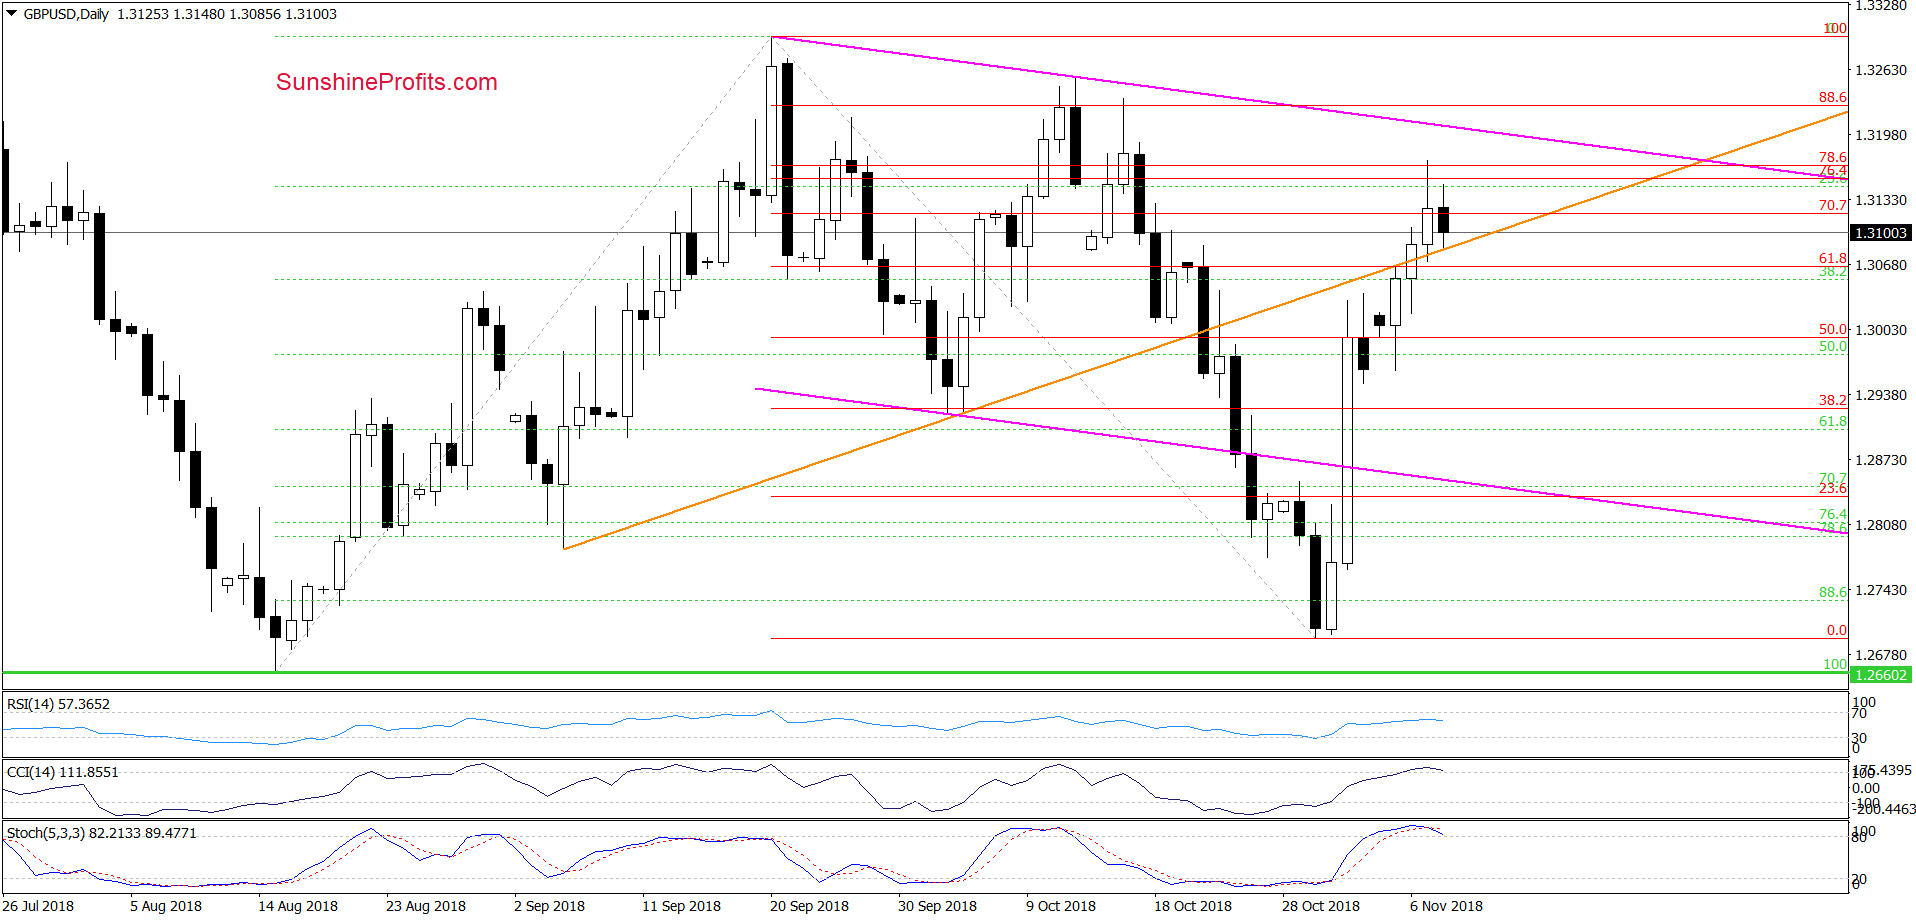Click the 1.32630 price axis label
The width and height of the screenshot is (1916, 920).
point(1880,70)
